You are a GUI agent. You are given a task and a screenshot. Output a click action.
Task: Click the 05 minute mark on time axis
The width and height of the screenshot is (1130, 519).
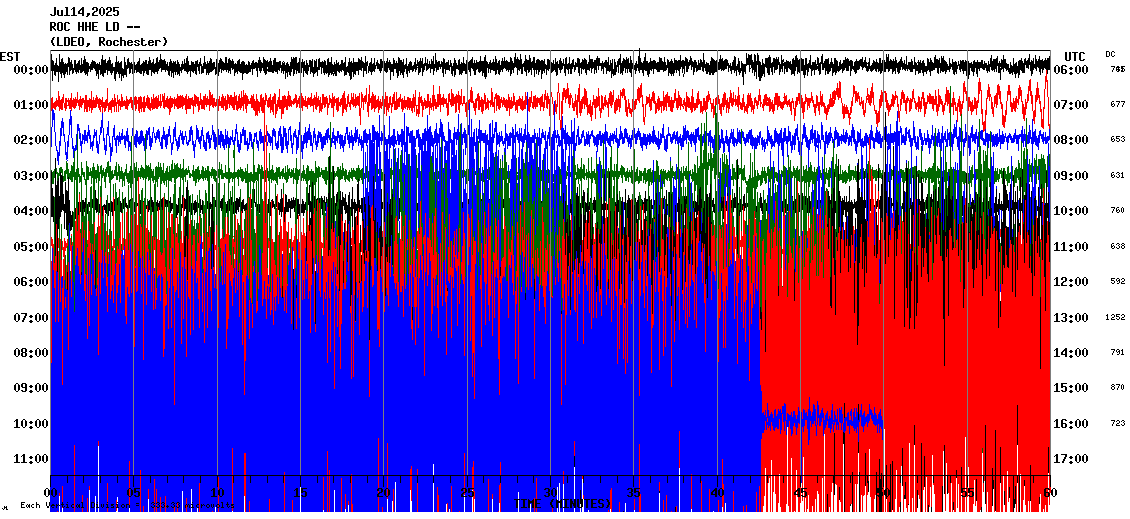pyautogui.click(x=134, y=493)
